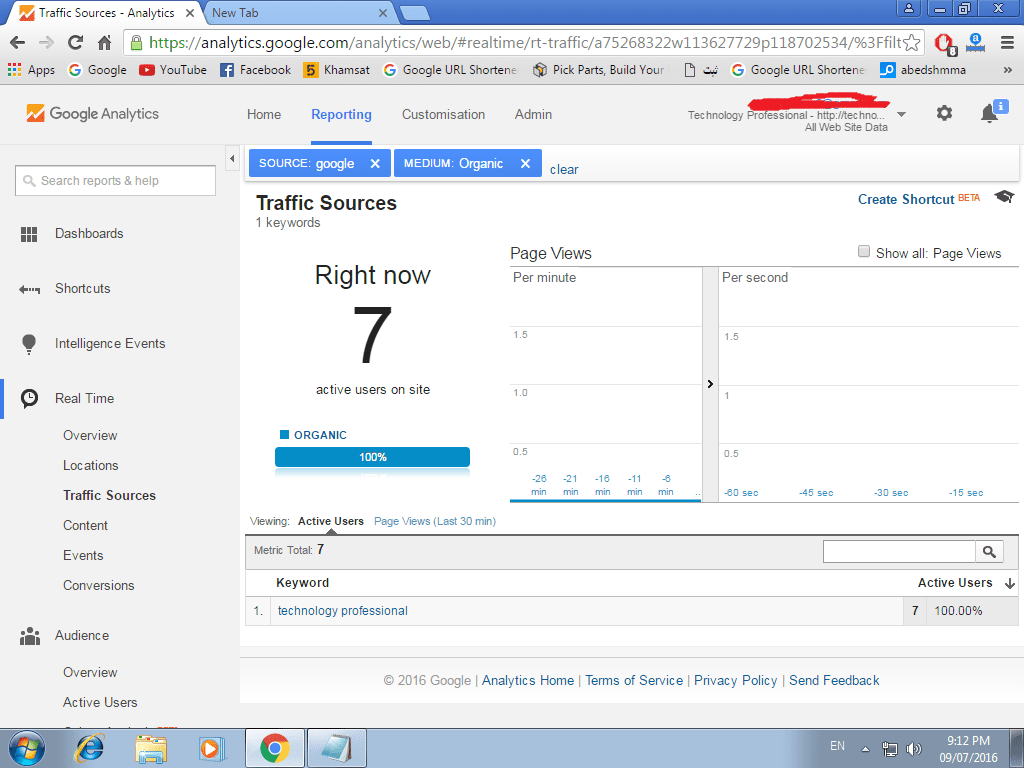Bookmark page with the star icon
This screenshot has height=768, width=1024.
click(x=911, y=43)
